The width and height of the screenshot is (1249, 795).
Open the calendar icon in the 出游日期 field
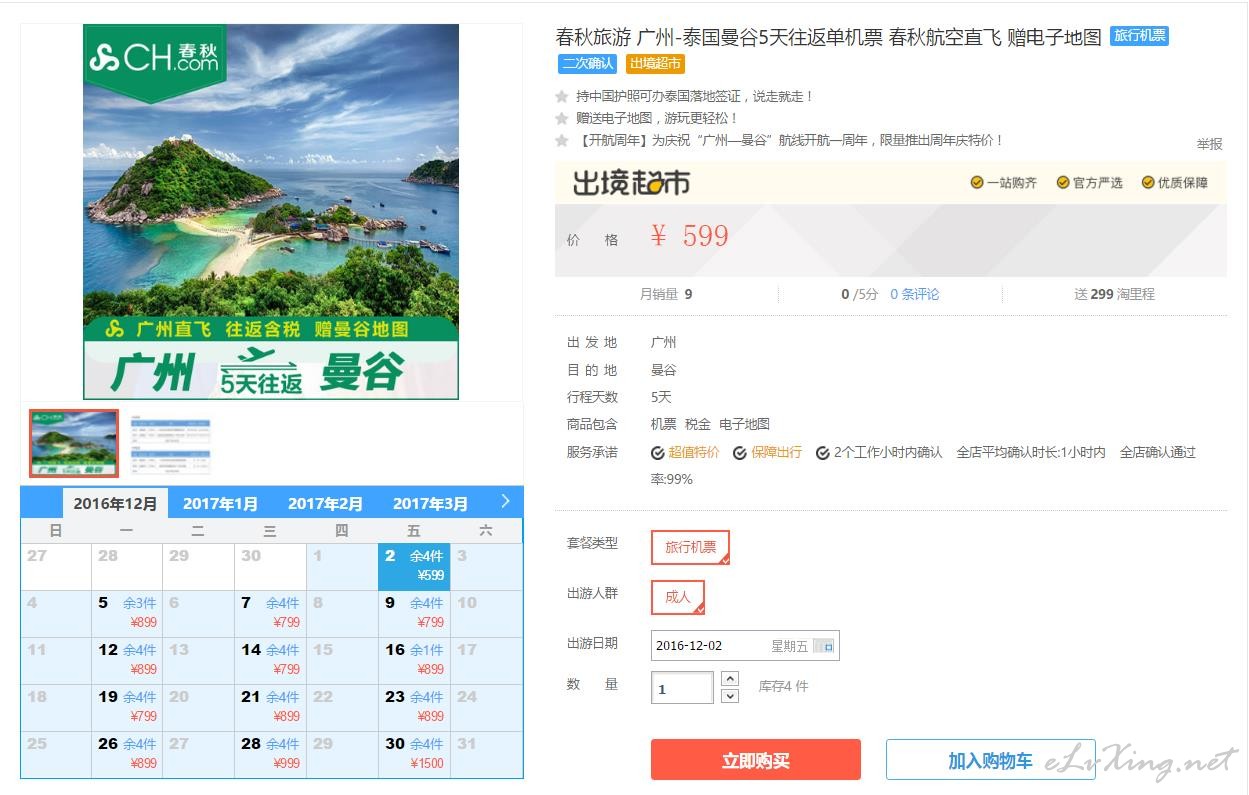pos(823,646)
